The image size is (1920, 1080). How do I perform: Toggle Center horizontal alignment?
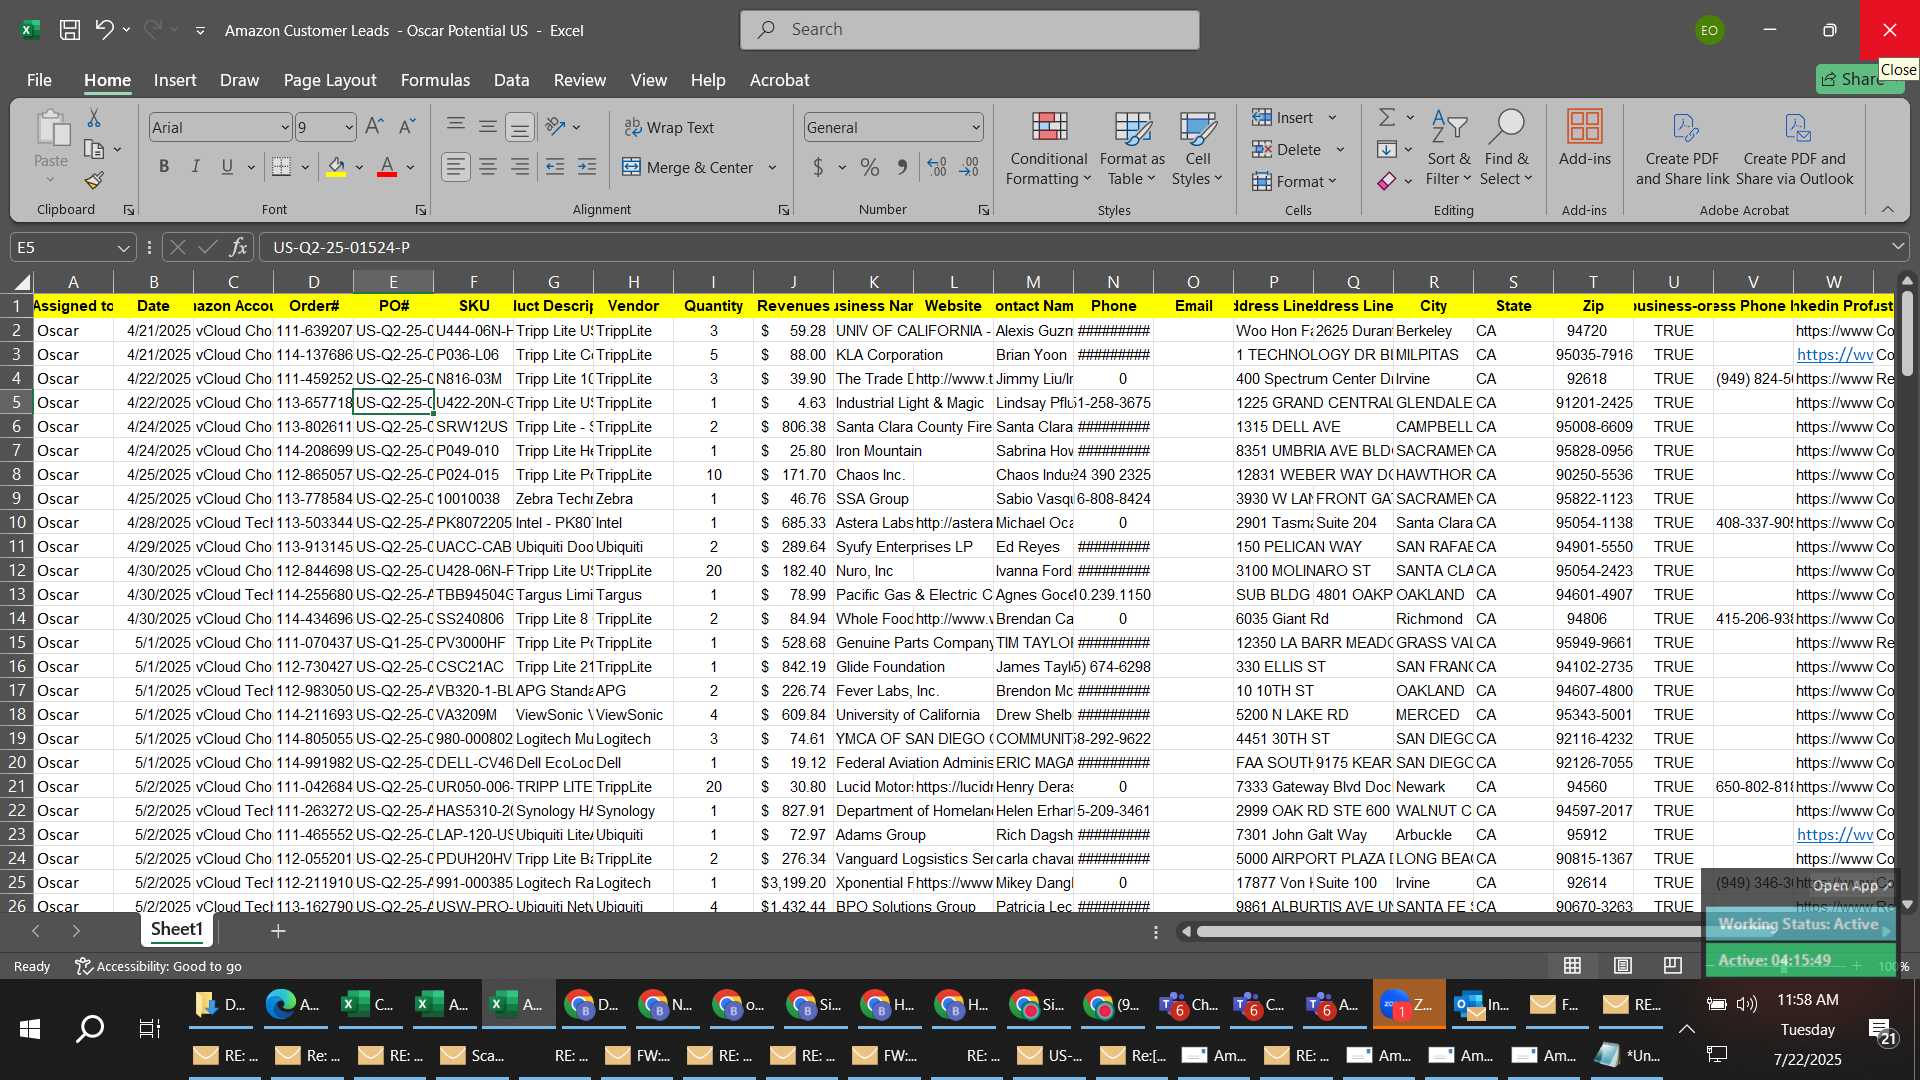(488, 167)
